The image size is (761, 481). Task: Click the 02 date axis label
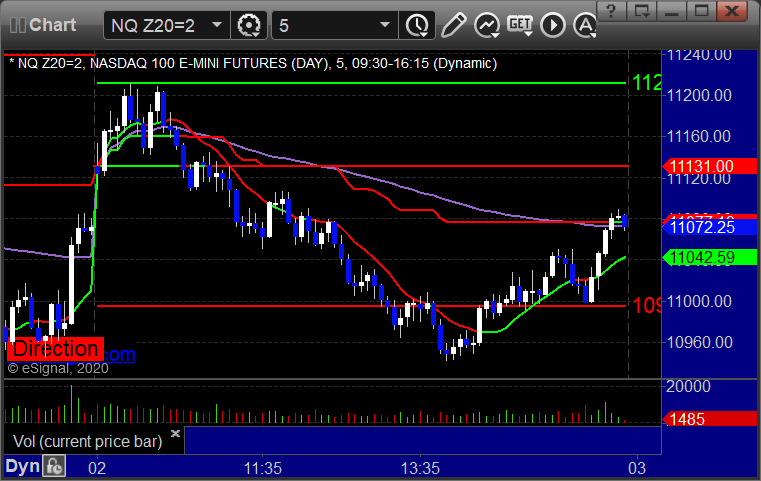point(97,468)
